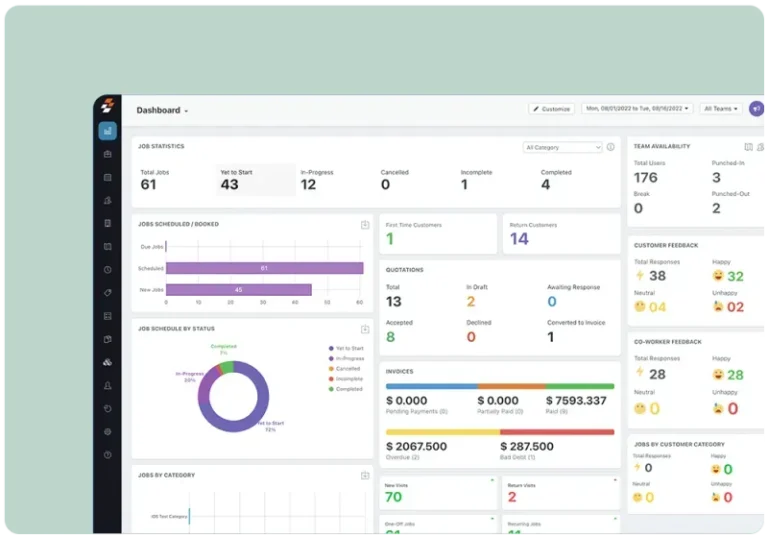Image resolution: width=768 pixels, height=538 pixels.
Task: Click the purple announcement megaphone icon
Action: (x=756, y=109)
